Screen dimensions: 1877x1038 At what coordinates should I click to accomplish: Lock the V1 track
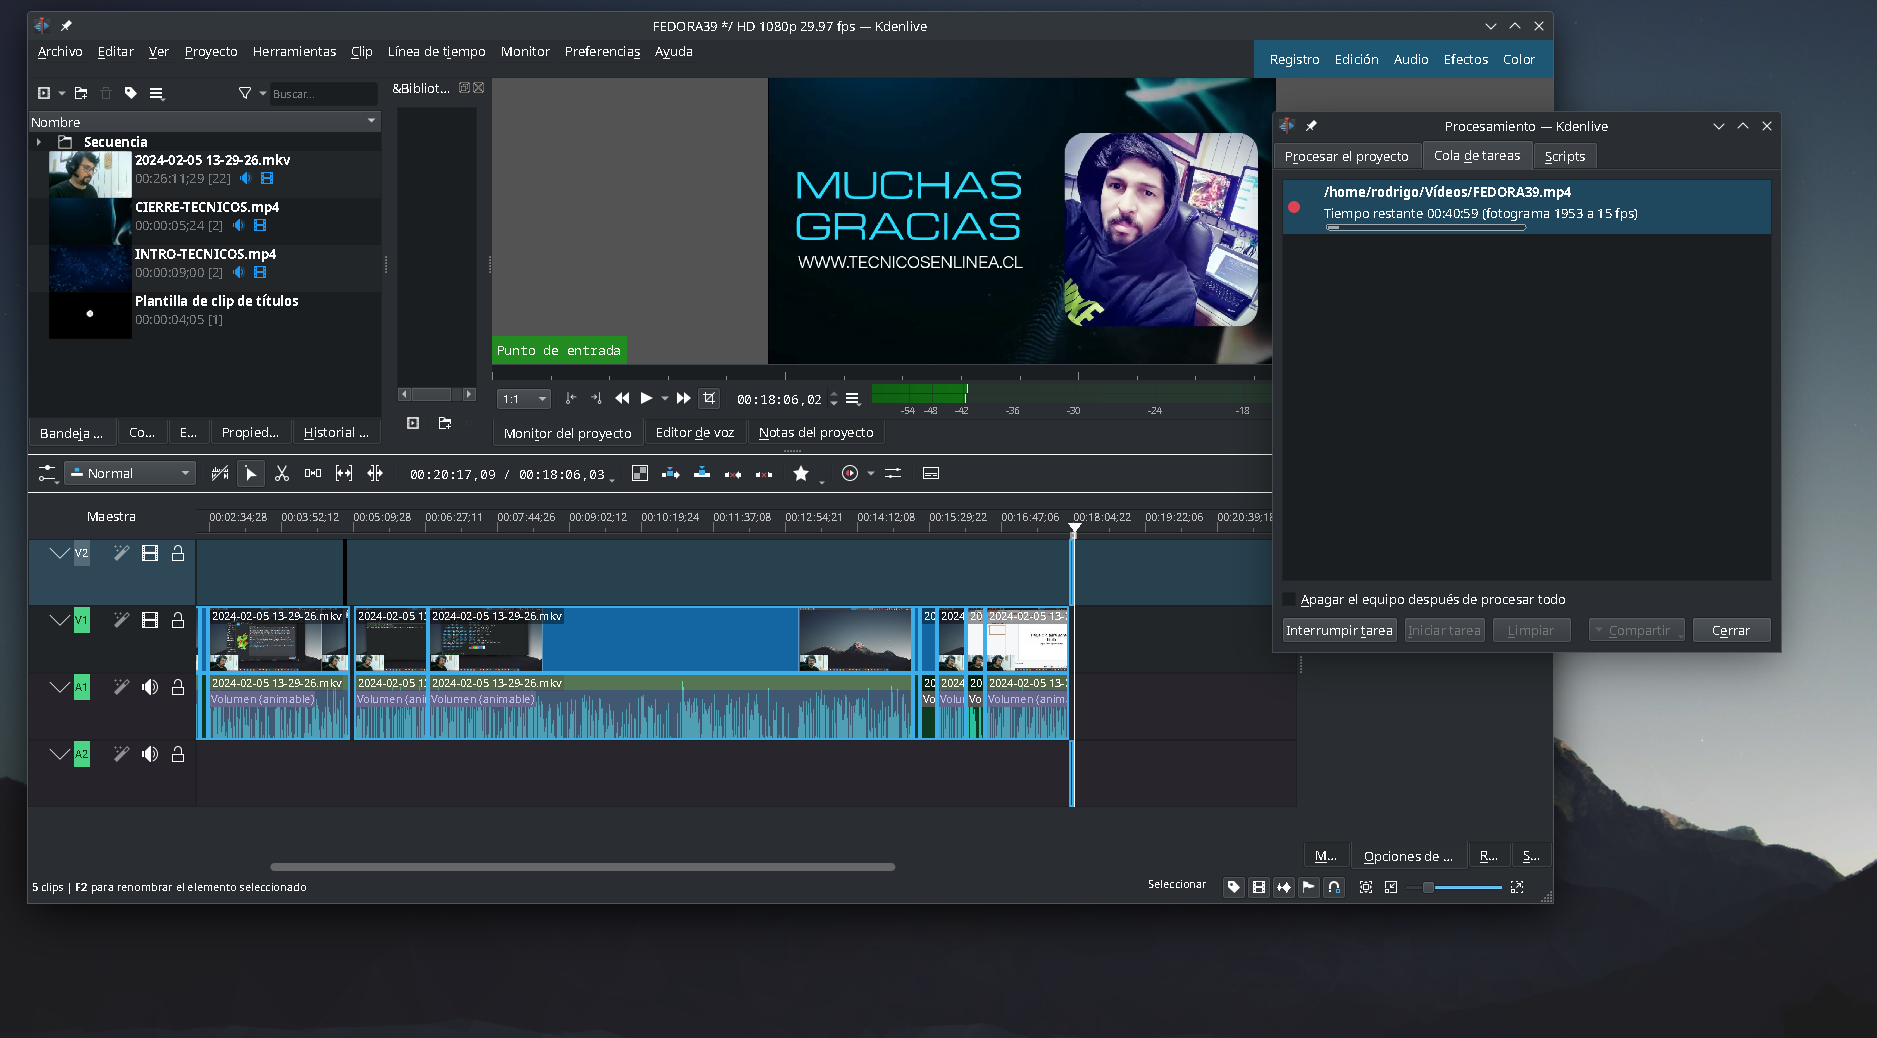click(x=178, y=620)
